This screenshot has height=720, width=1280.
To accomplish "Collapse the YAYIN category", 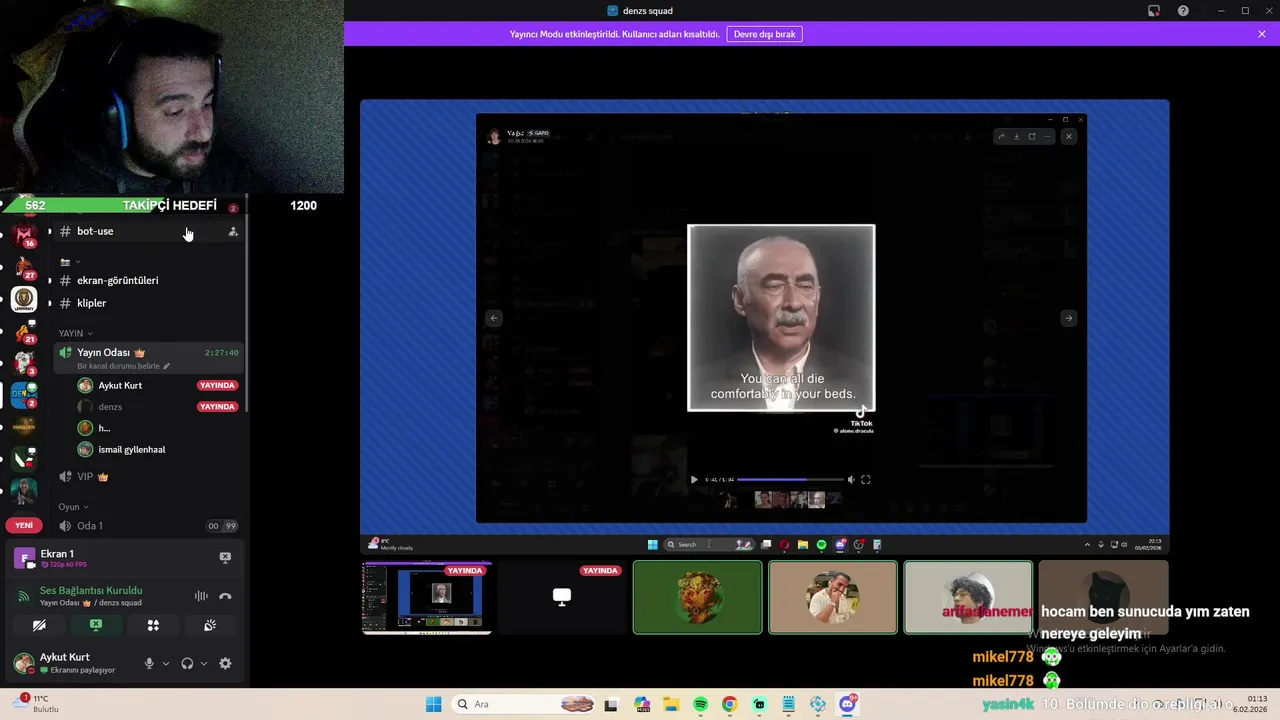I will coord(75,333).
